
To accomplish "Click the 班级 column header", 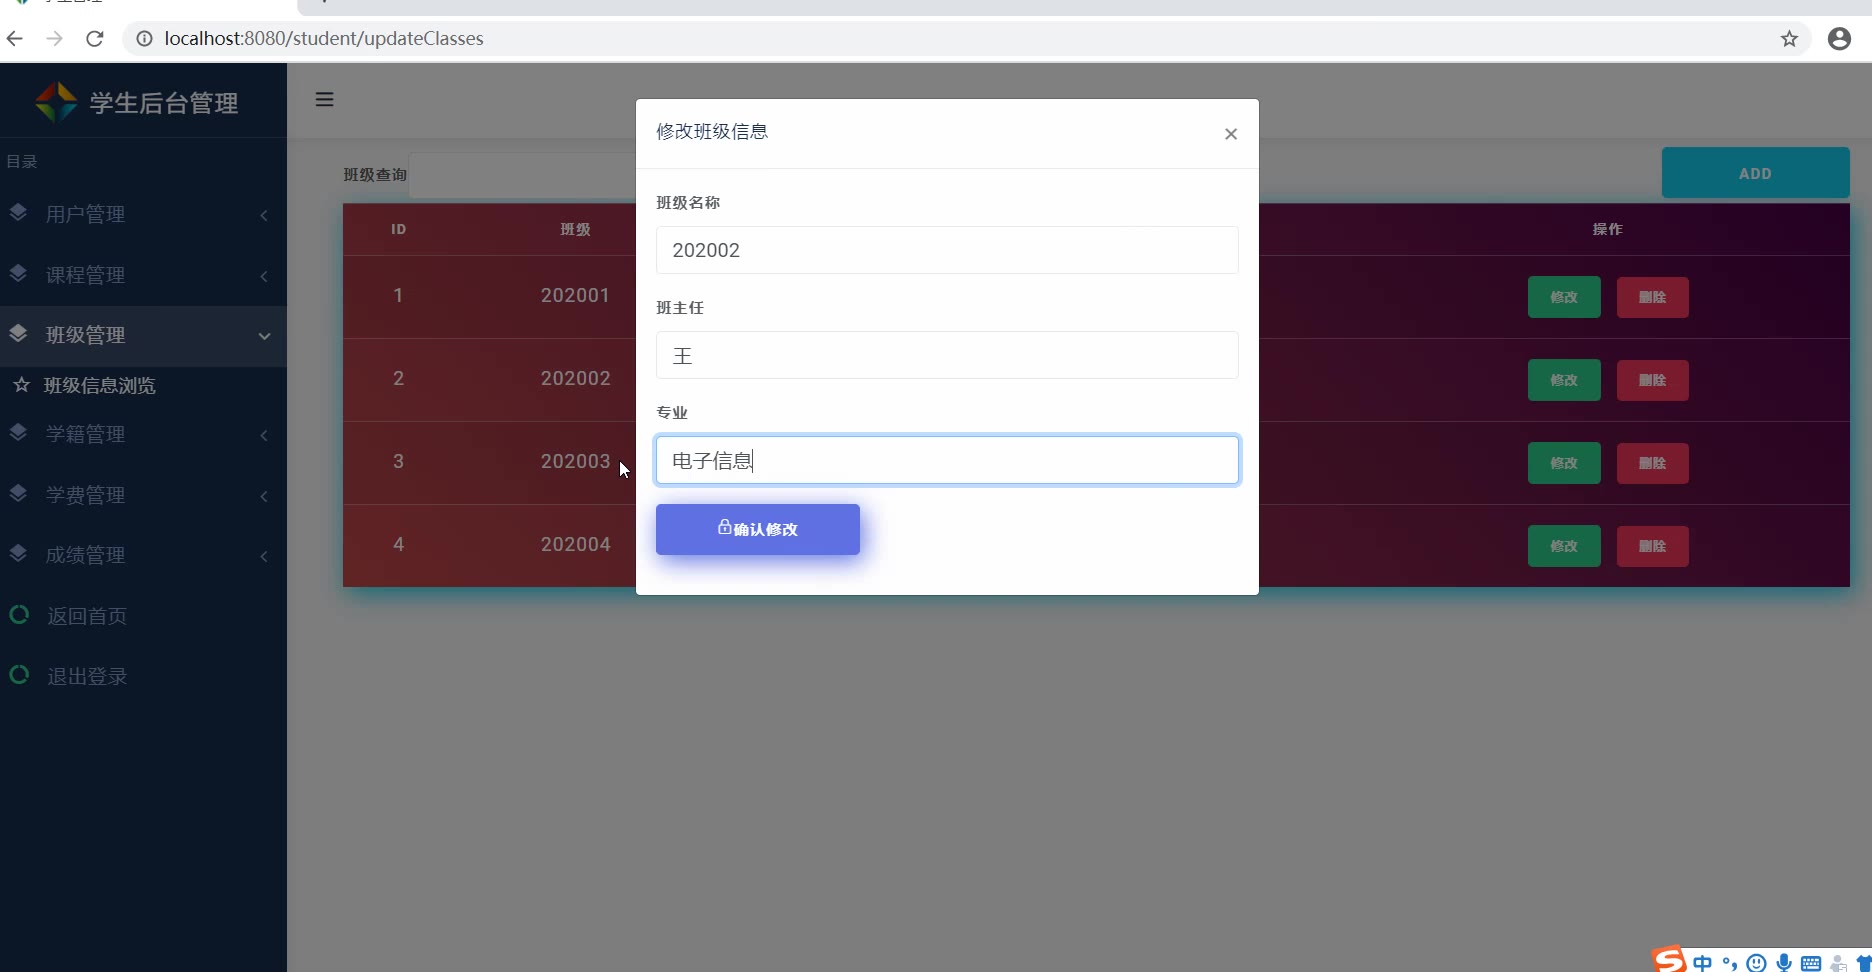I will 575,229.
